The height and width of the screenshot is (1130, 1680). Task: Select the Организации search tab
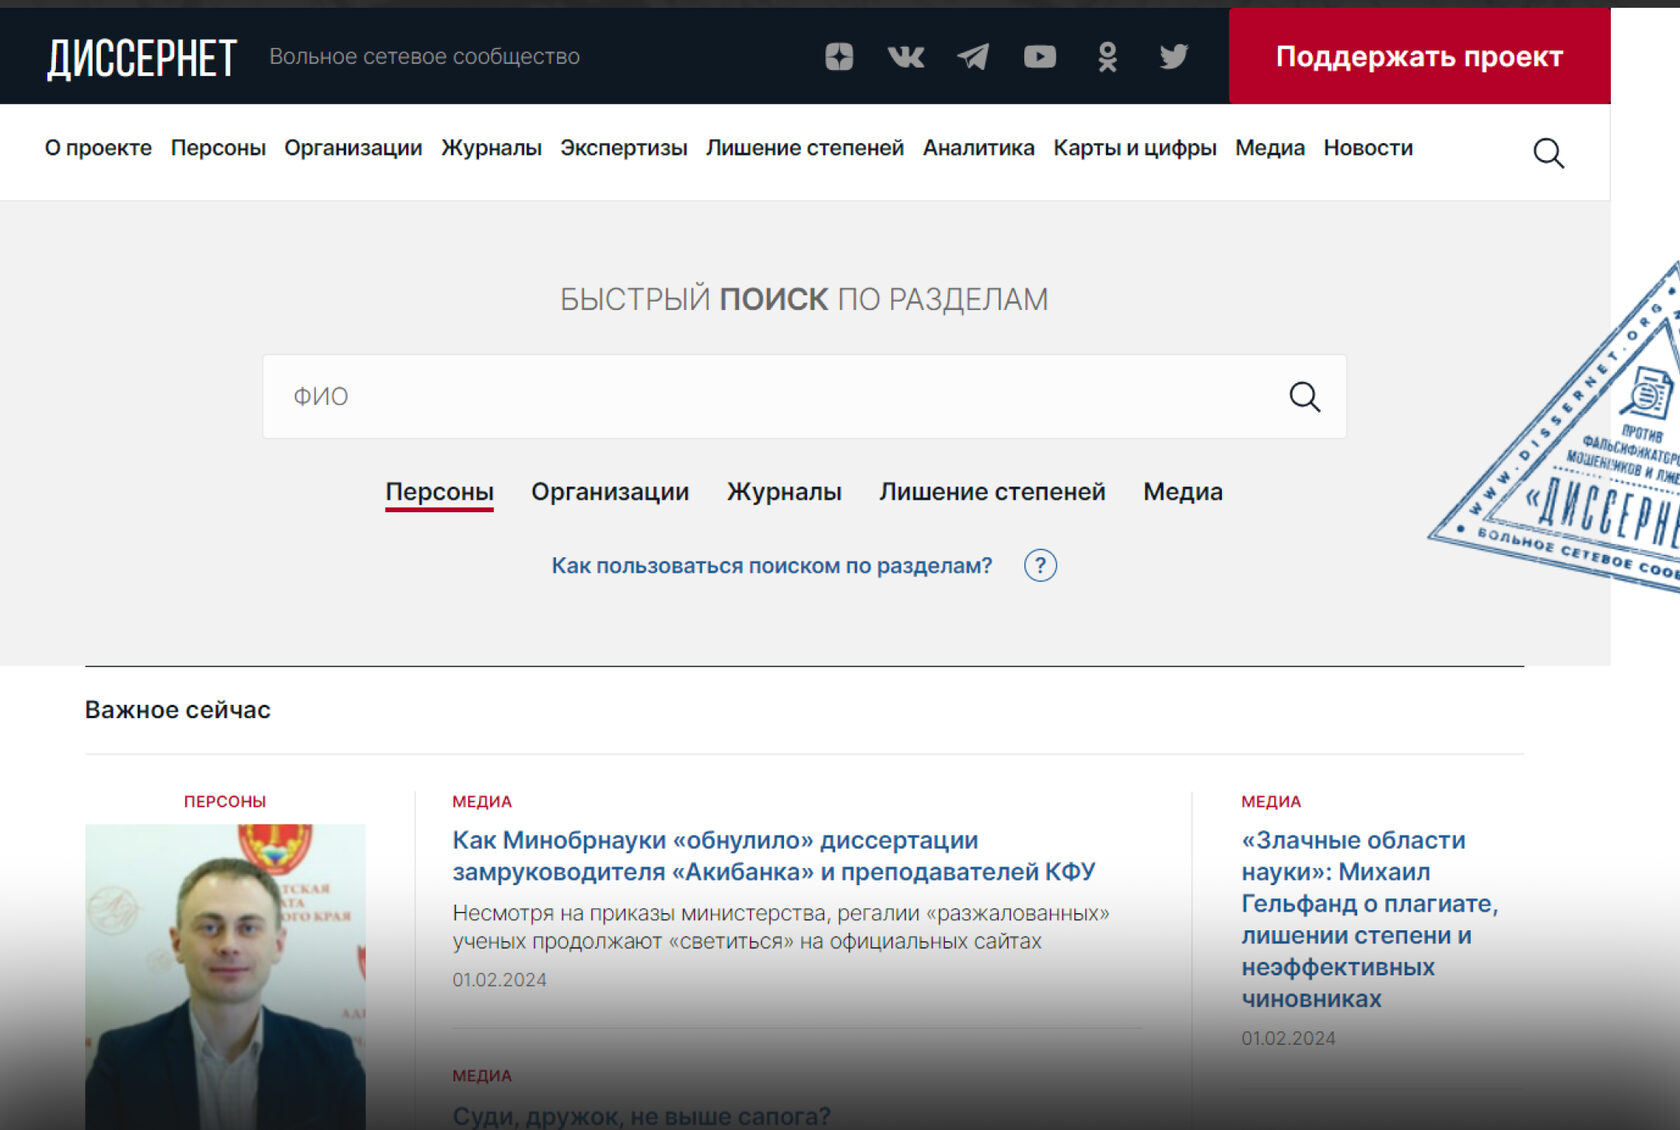(x=609, y=492)
